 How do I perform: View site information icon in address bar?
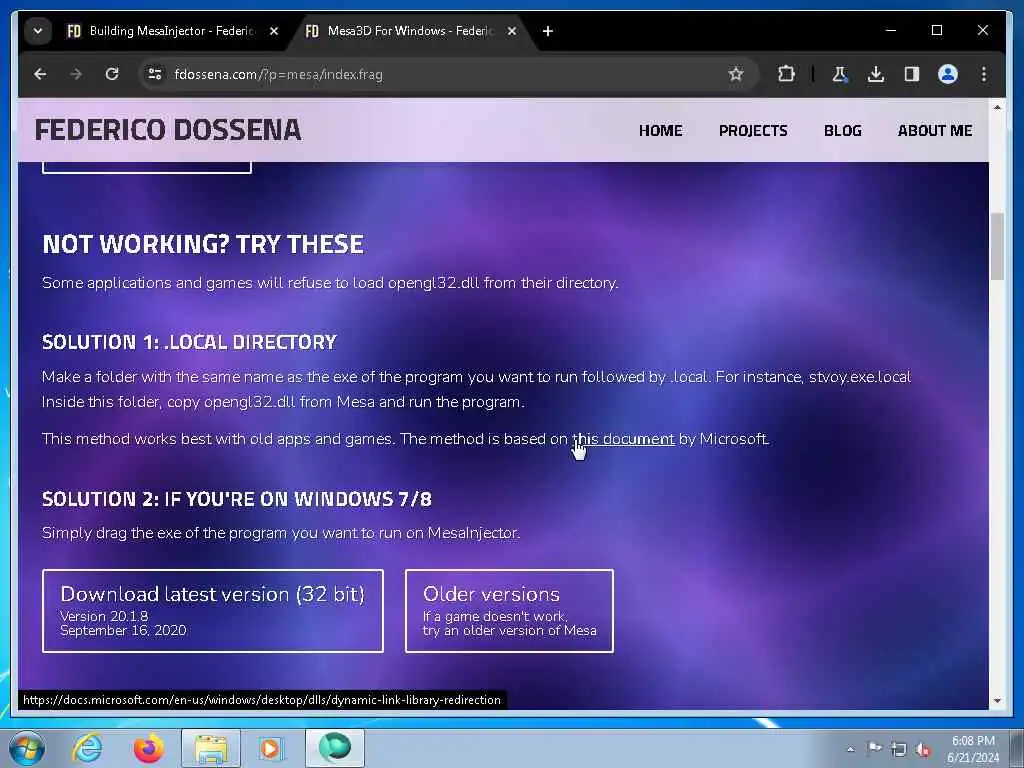155,74
